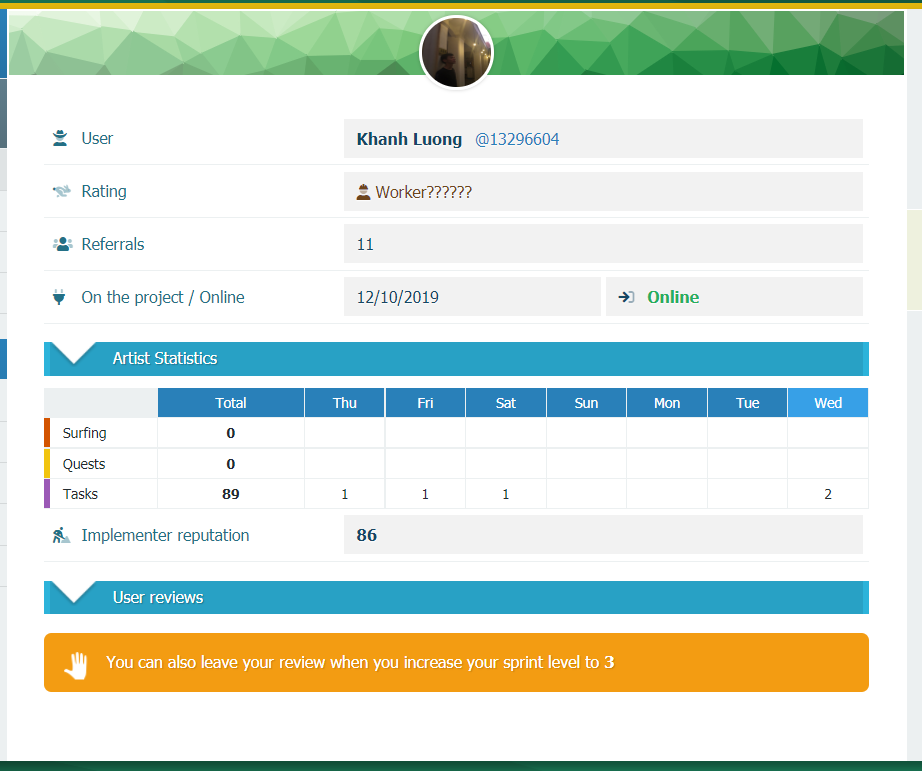Click the user profile avatar photo
This screenshot has height=771, width=922.
[x=456, y=52]
